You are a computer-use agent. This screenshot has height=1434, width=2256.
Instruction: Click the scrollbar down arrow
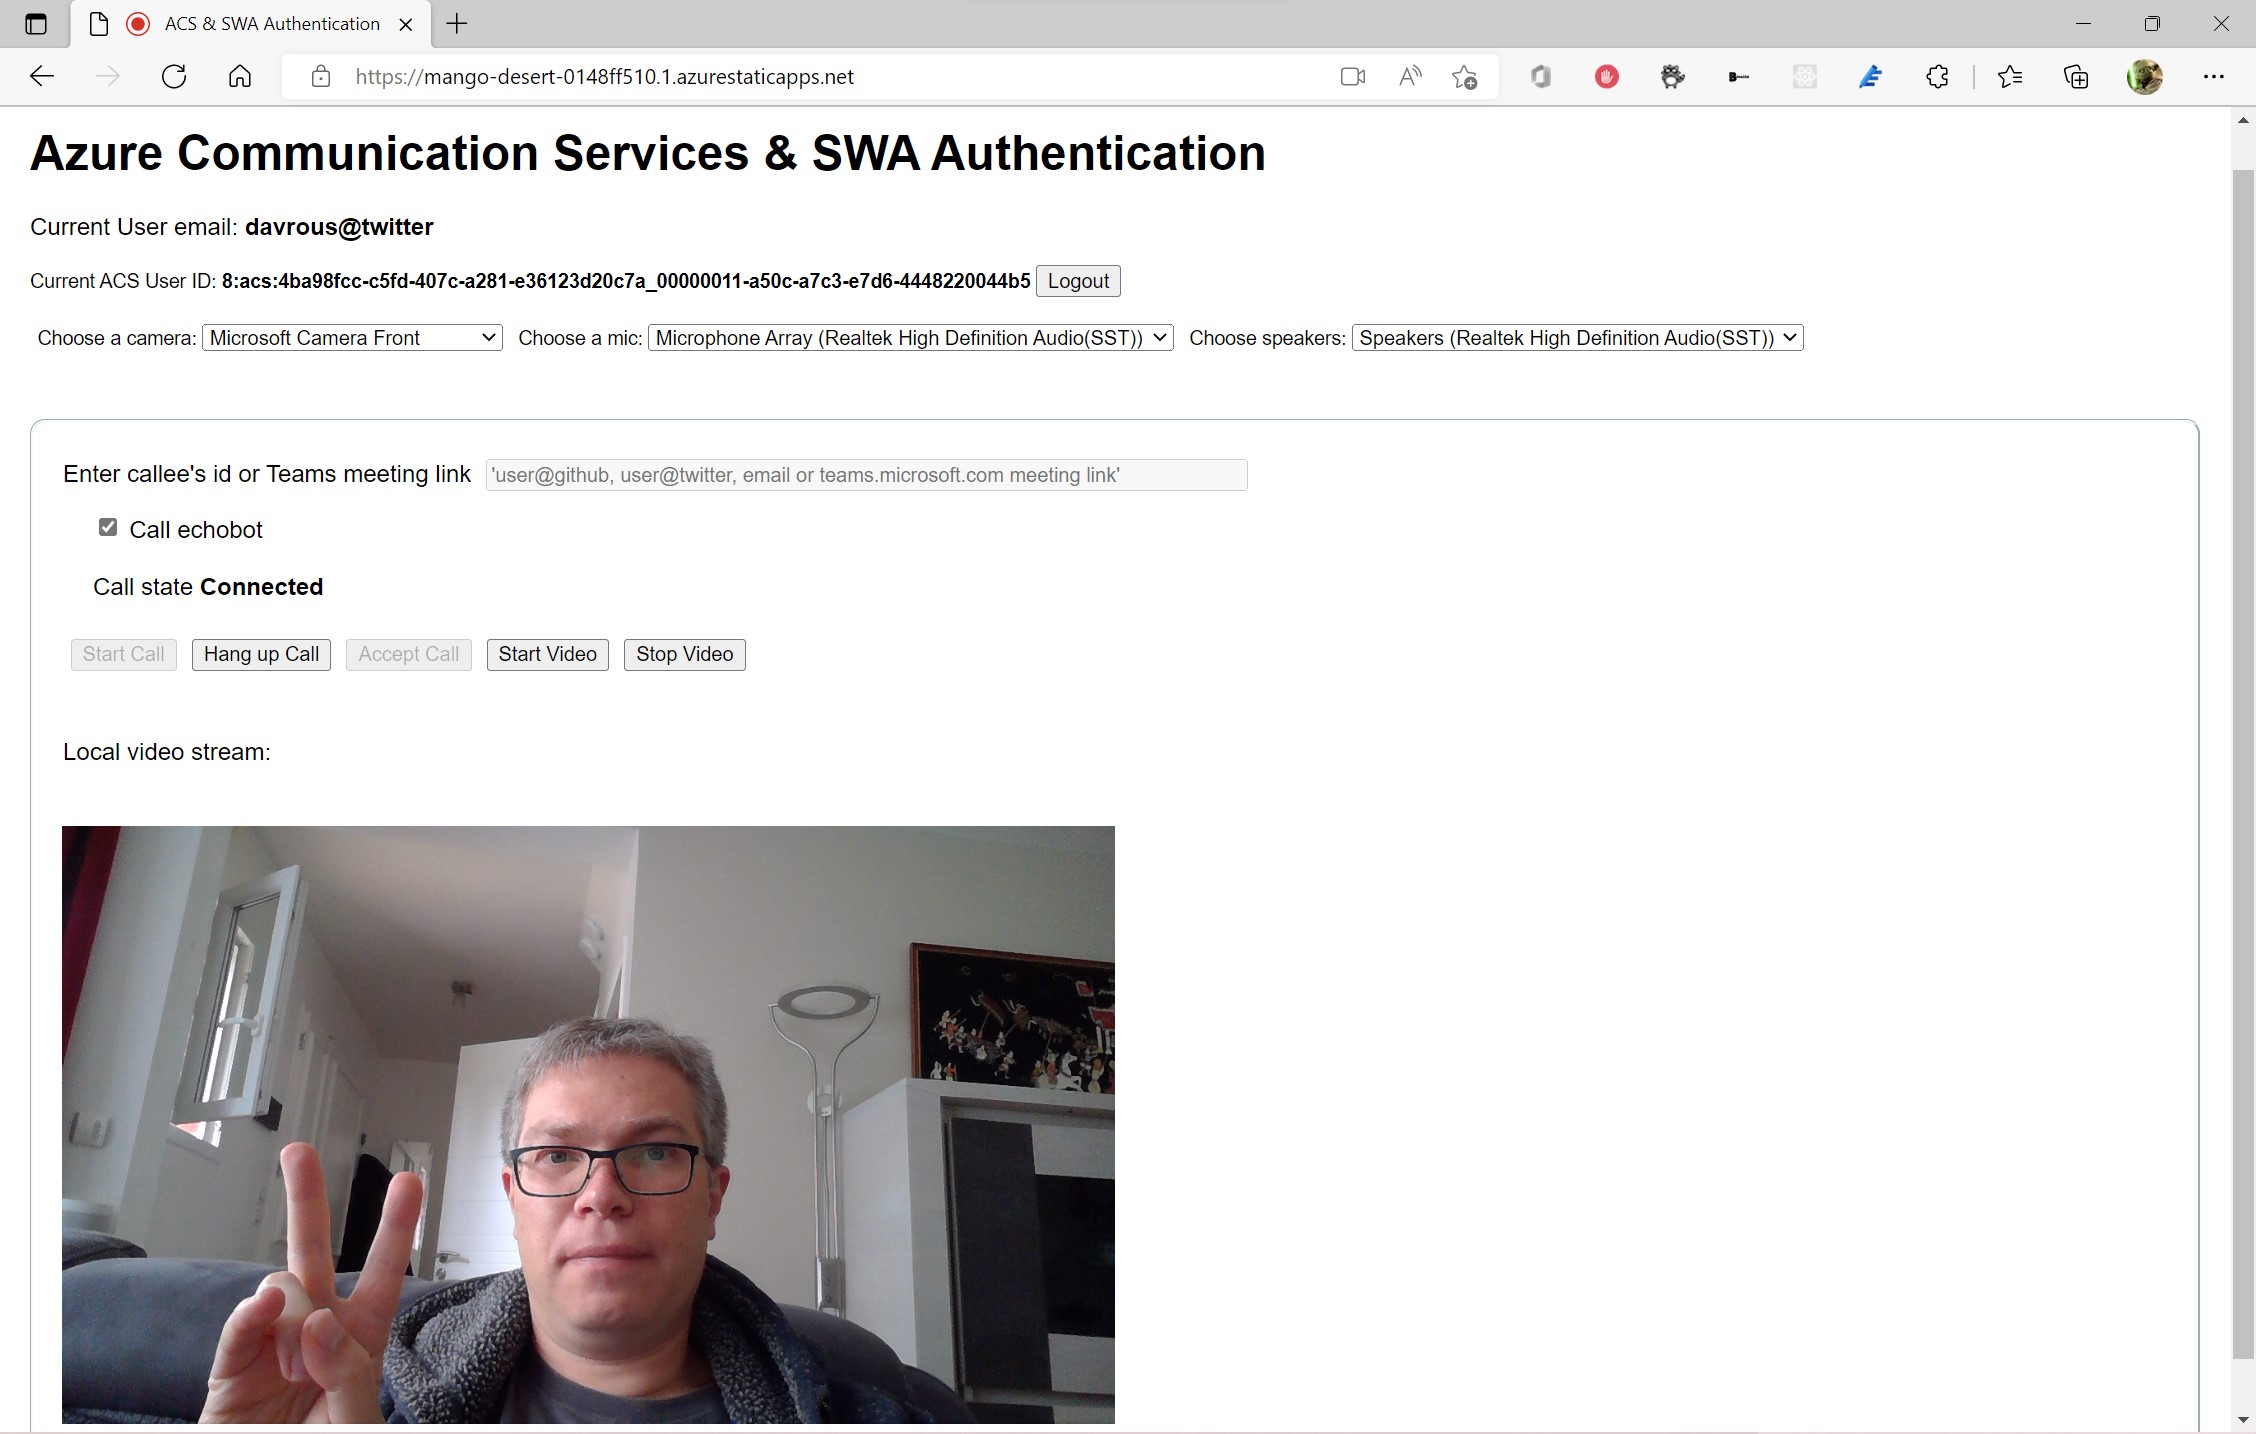click(2243, 1420)
